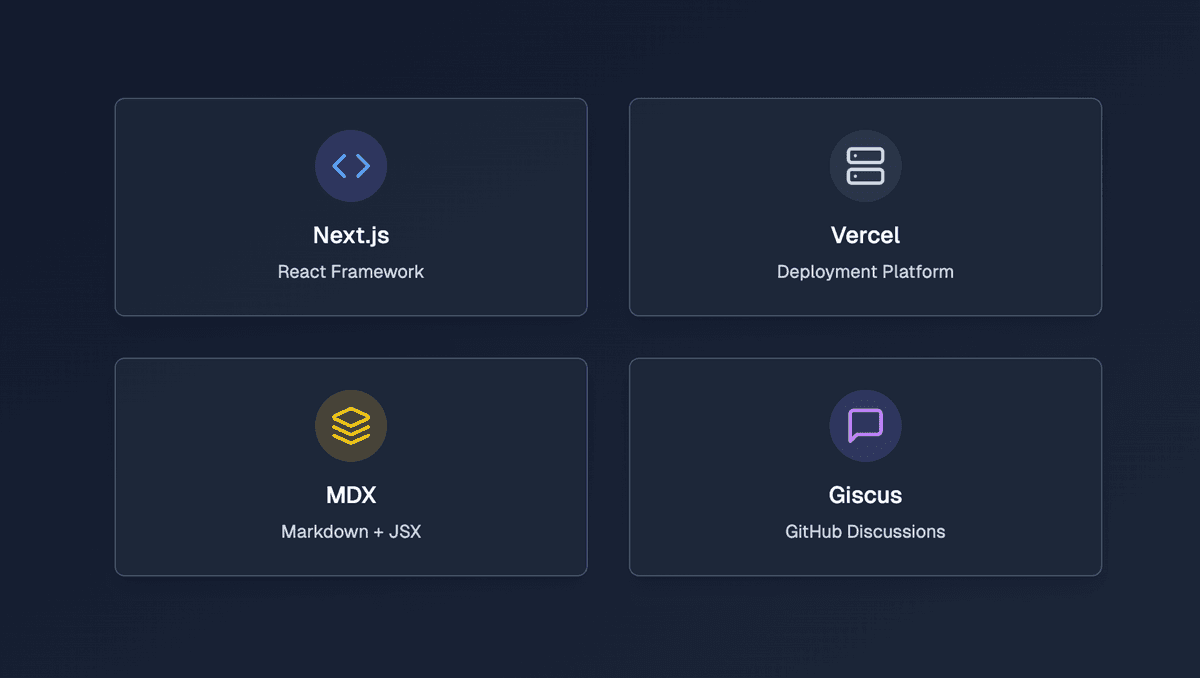This screenshot has height=678, width=1200.
Task: Select the Giscus heading text
Action: (865, 495)
